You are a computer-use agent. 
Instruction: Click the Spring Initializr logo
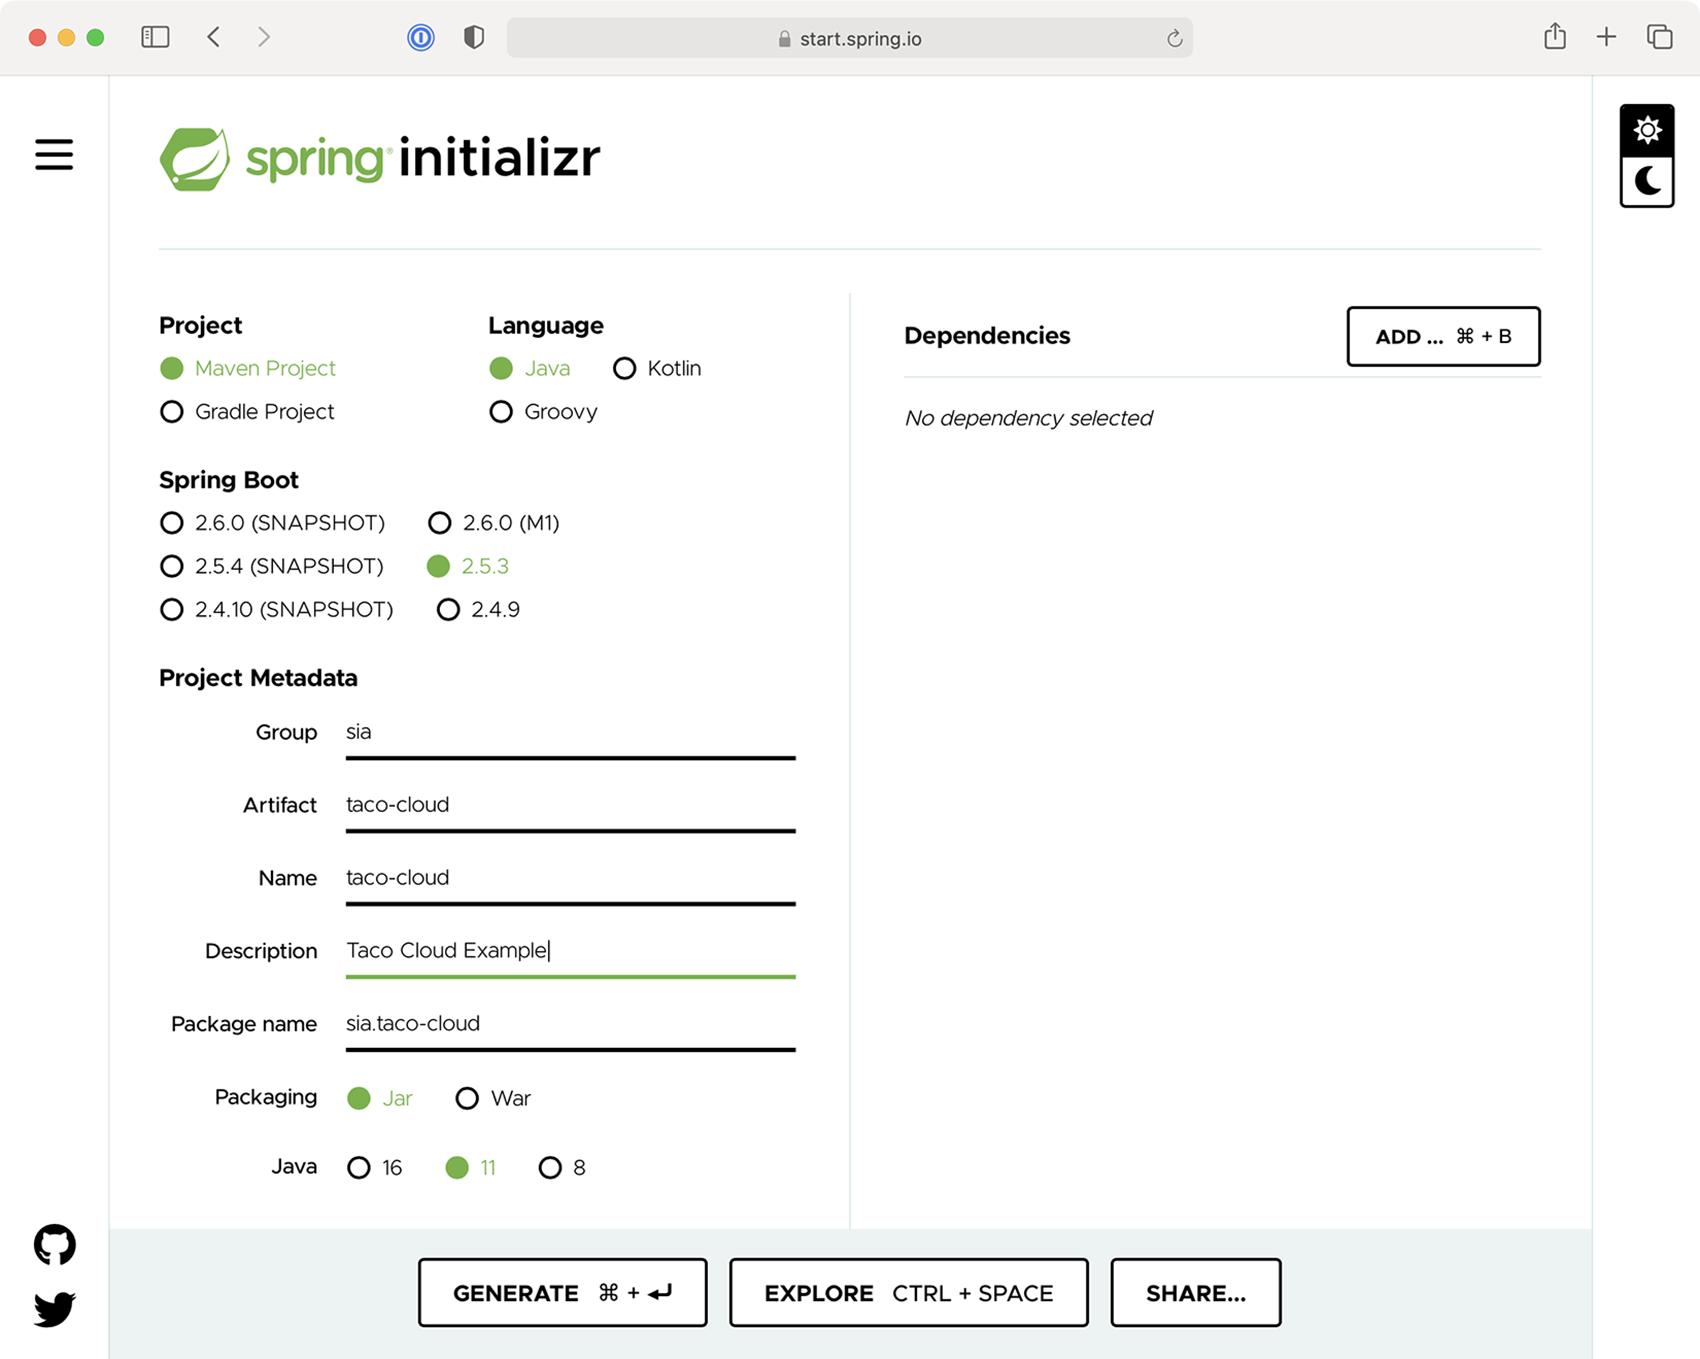pos(380,159)
